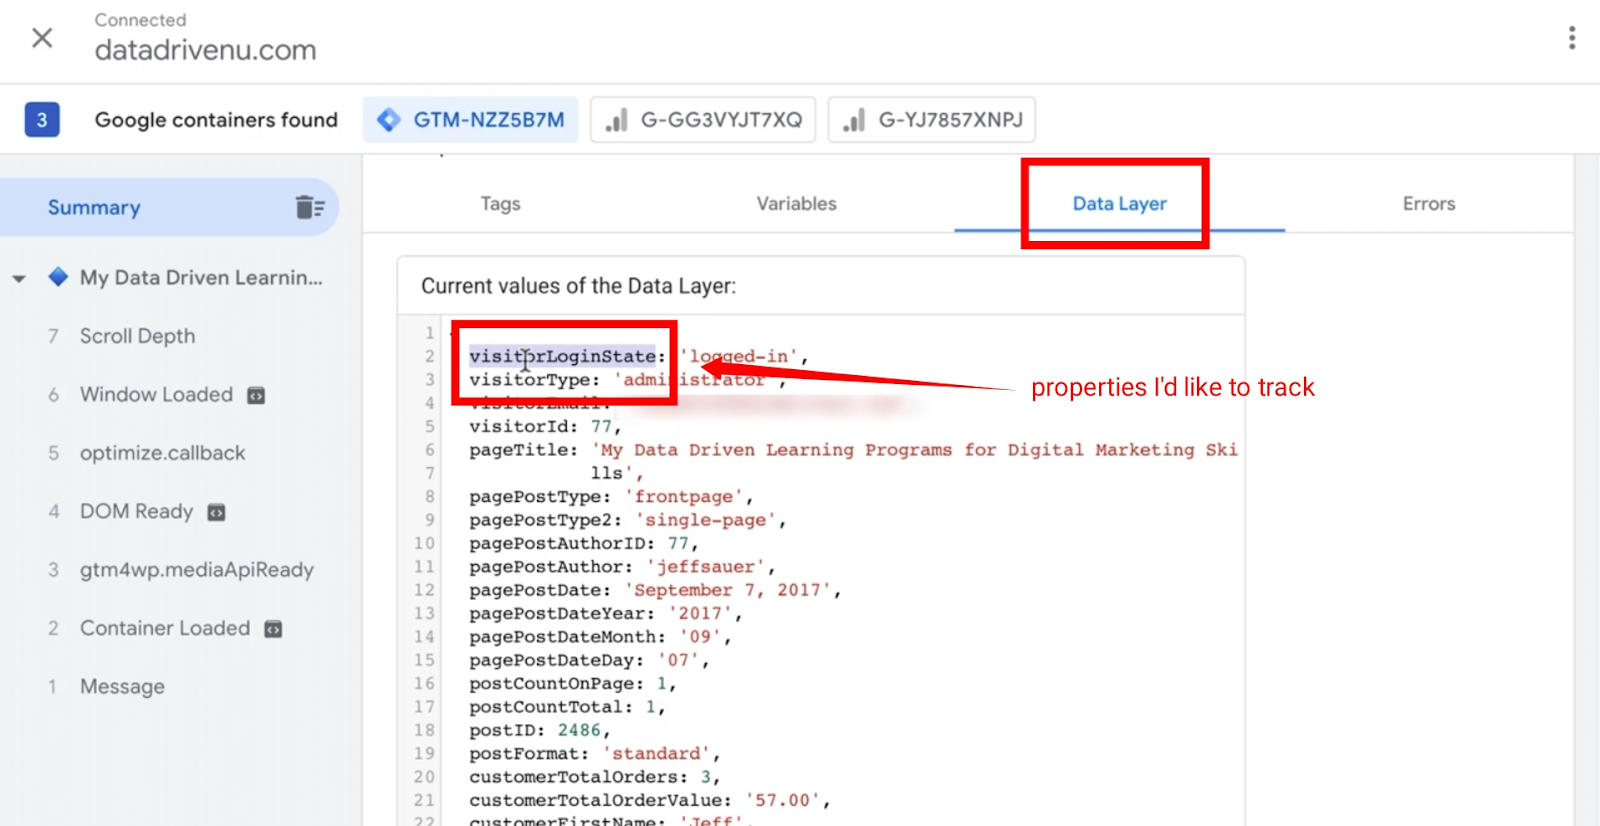1600x826 pixels.
Task: Collapse the My Data Driven Learning page group
Action: coord(19,279)
